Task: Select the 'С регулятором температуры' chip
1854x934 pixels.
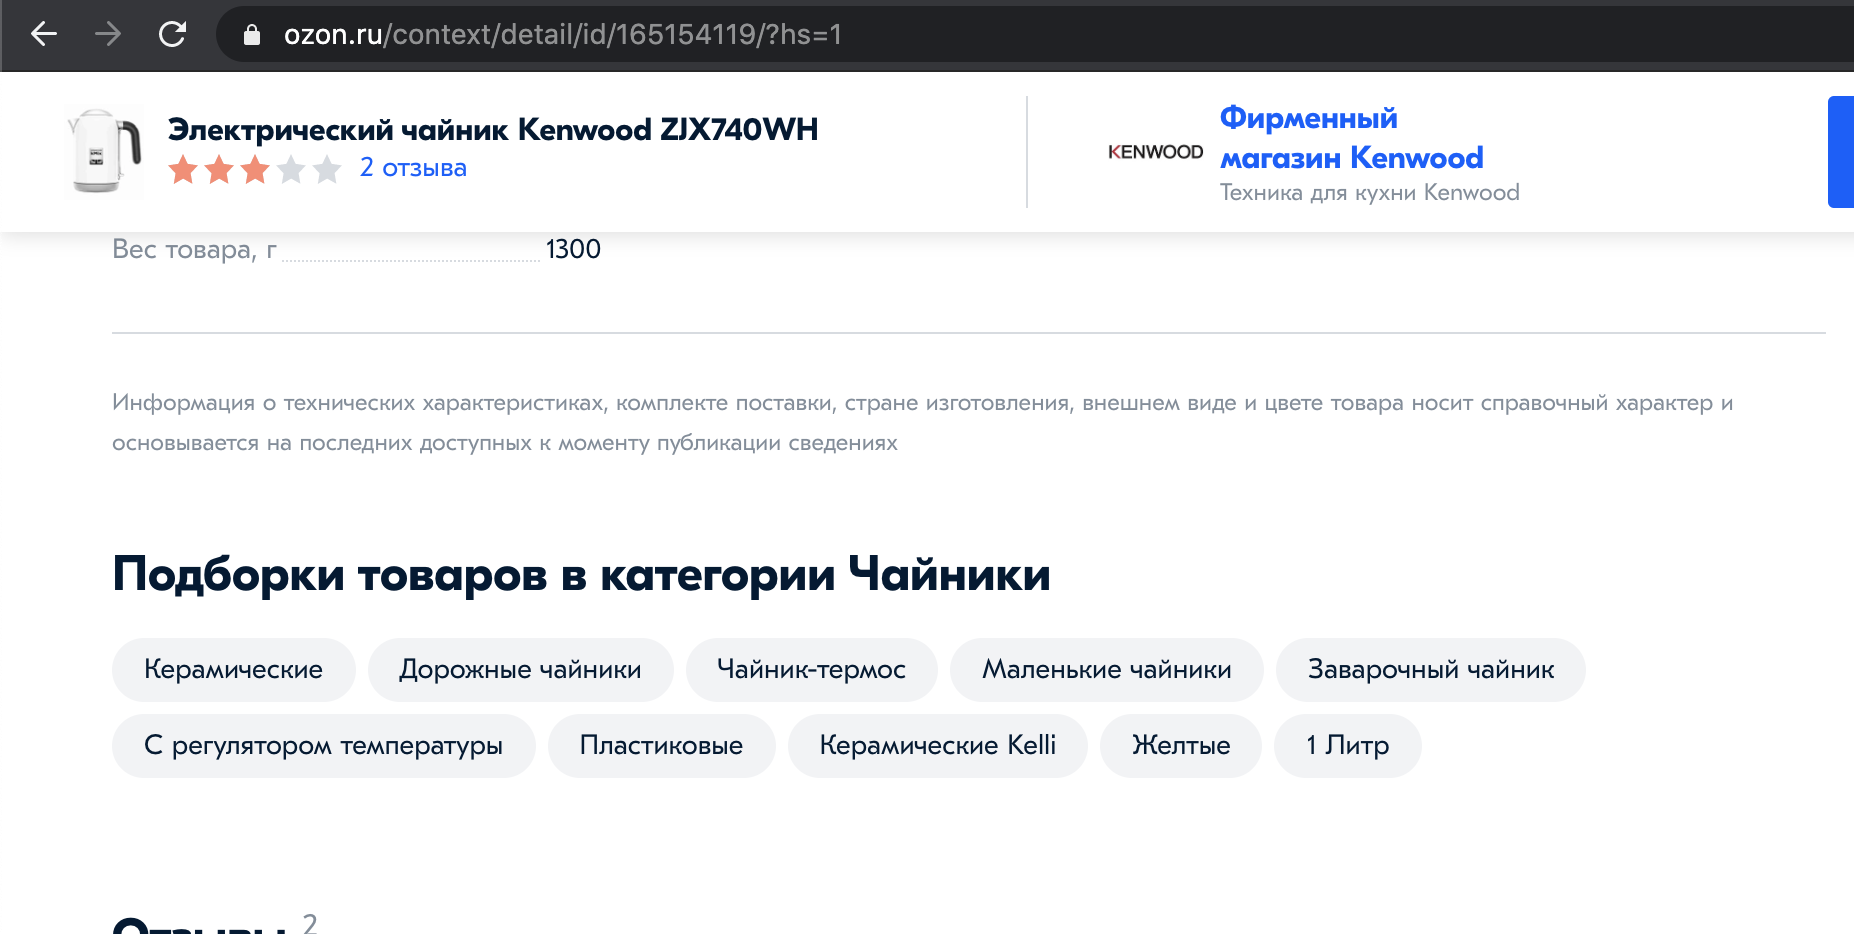Action: 323,746
